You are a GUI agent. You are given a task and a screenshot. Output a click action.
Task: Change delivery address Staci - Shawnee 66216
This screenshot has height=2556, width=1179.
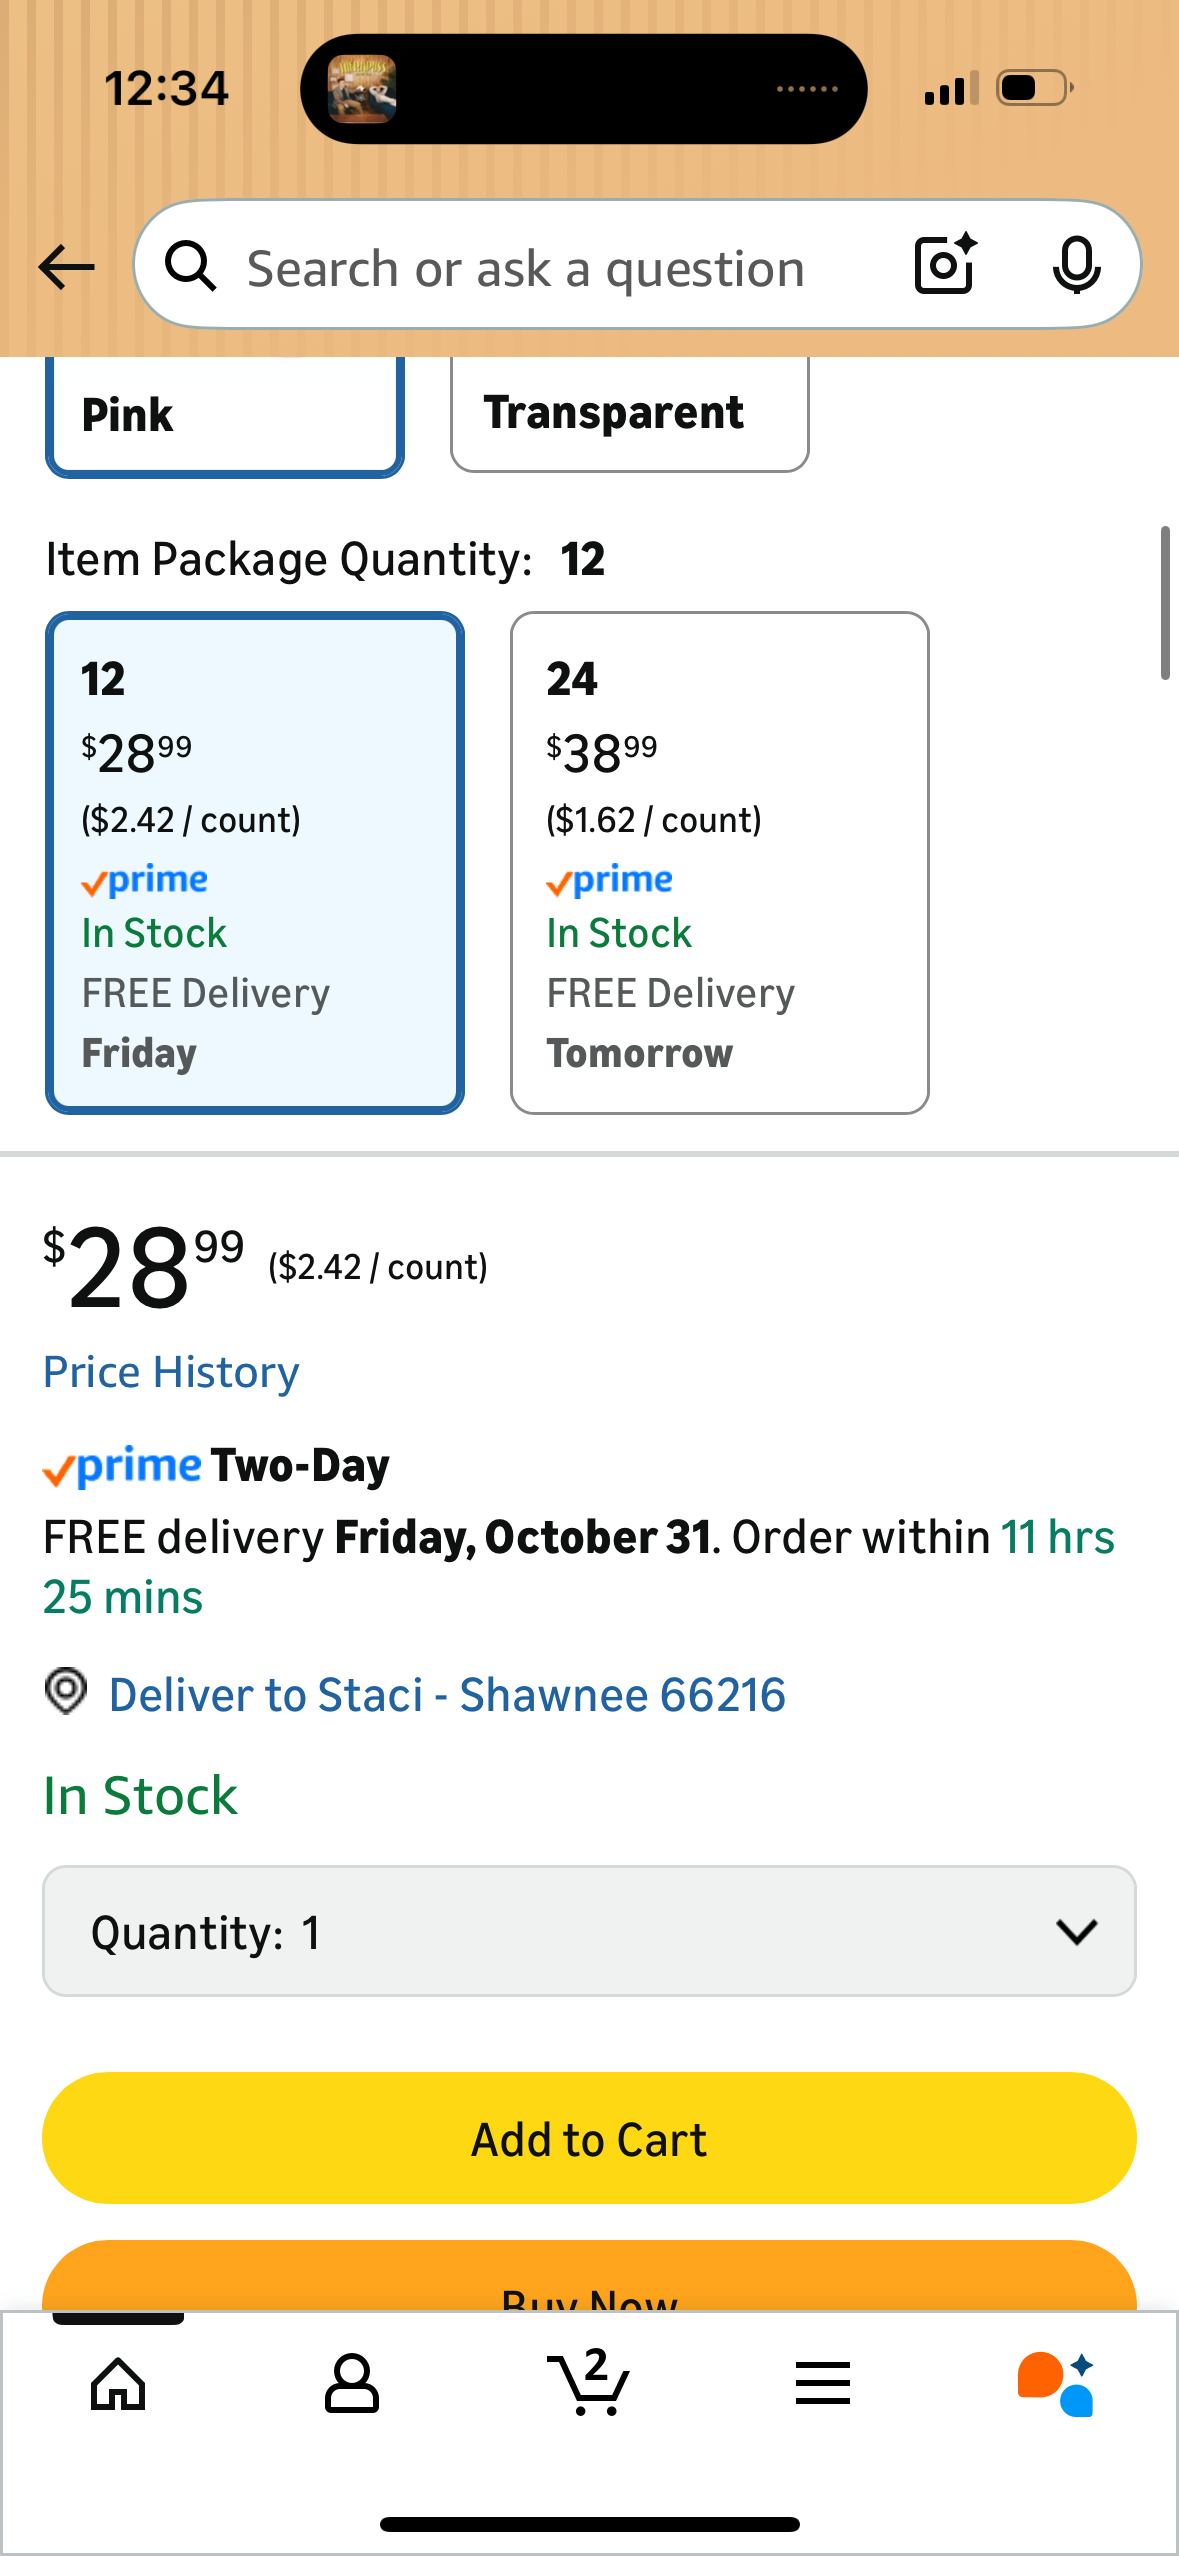click(447, 1695)
